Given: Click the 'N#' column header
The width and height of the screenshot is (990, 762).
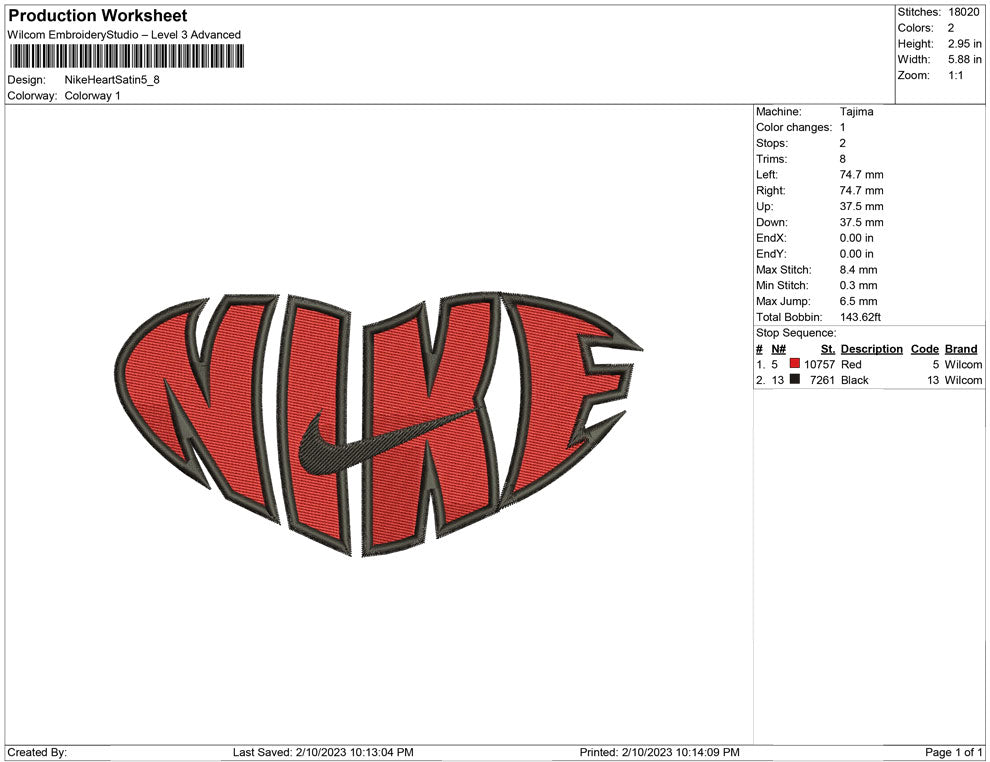Looking at the screenshot, I should (x=778, y=349).
